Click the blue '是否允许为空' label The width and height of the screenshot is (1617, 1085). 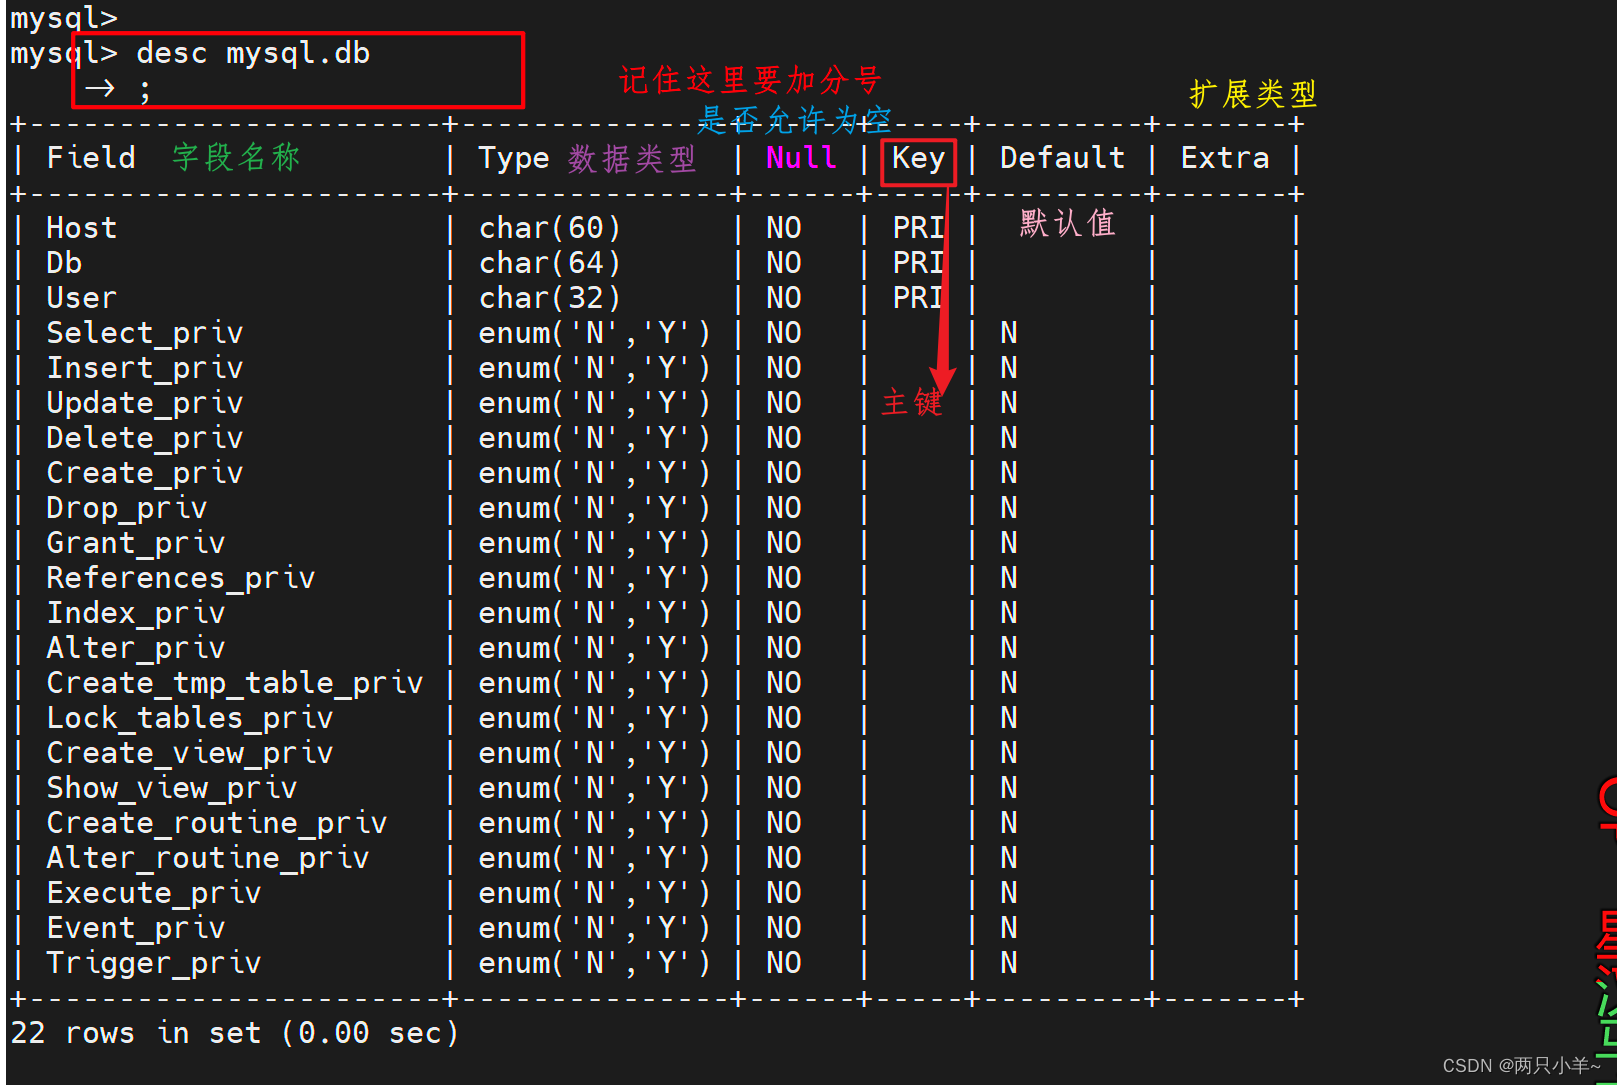pyautogui.click(x=794, y=120)
